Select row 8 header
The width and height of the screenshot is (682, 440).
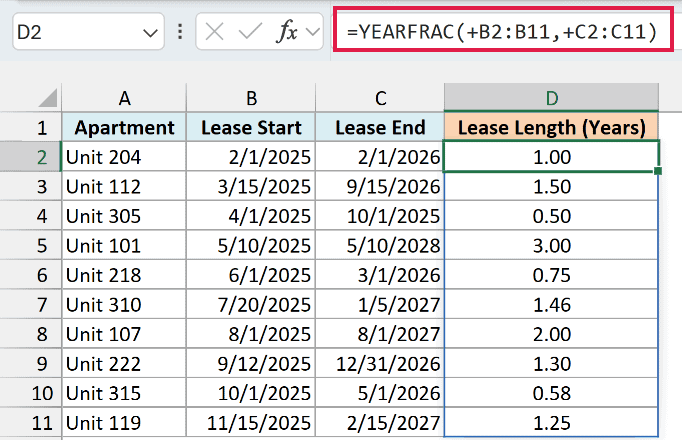coord(30,334)
